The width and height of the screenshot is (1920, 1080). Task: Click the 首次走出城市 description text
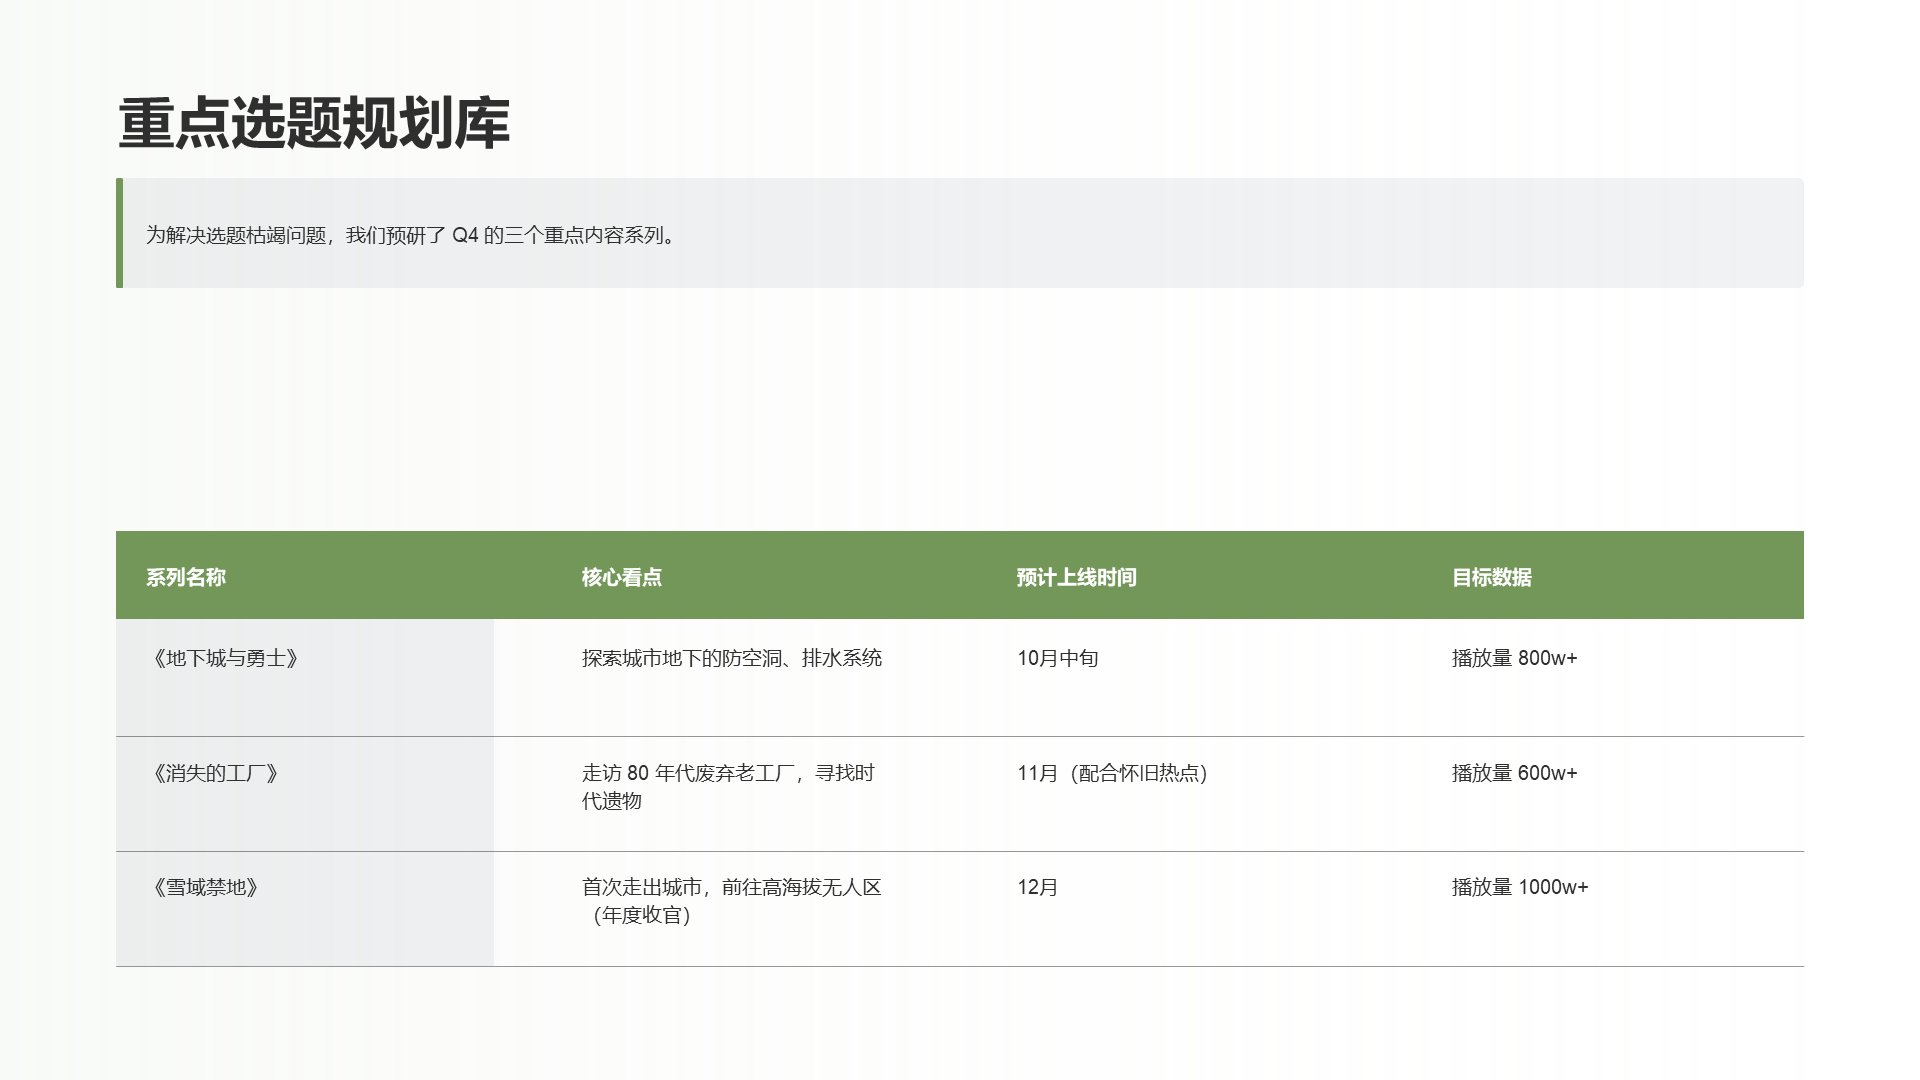click(x=733, y=887)
